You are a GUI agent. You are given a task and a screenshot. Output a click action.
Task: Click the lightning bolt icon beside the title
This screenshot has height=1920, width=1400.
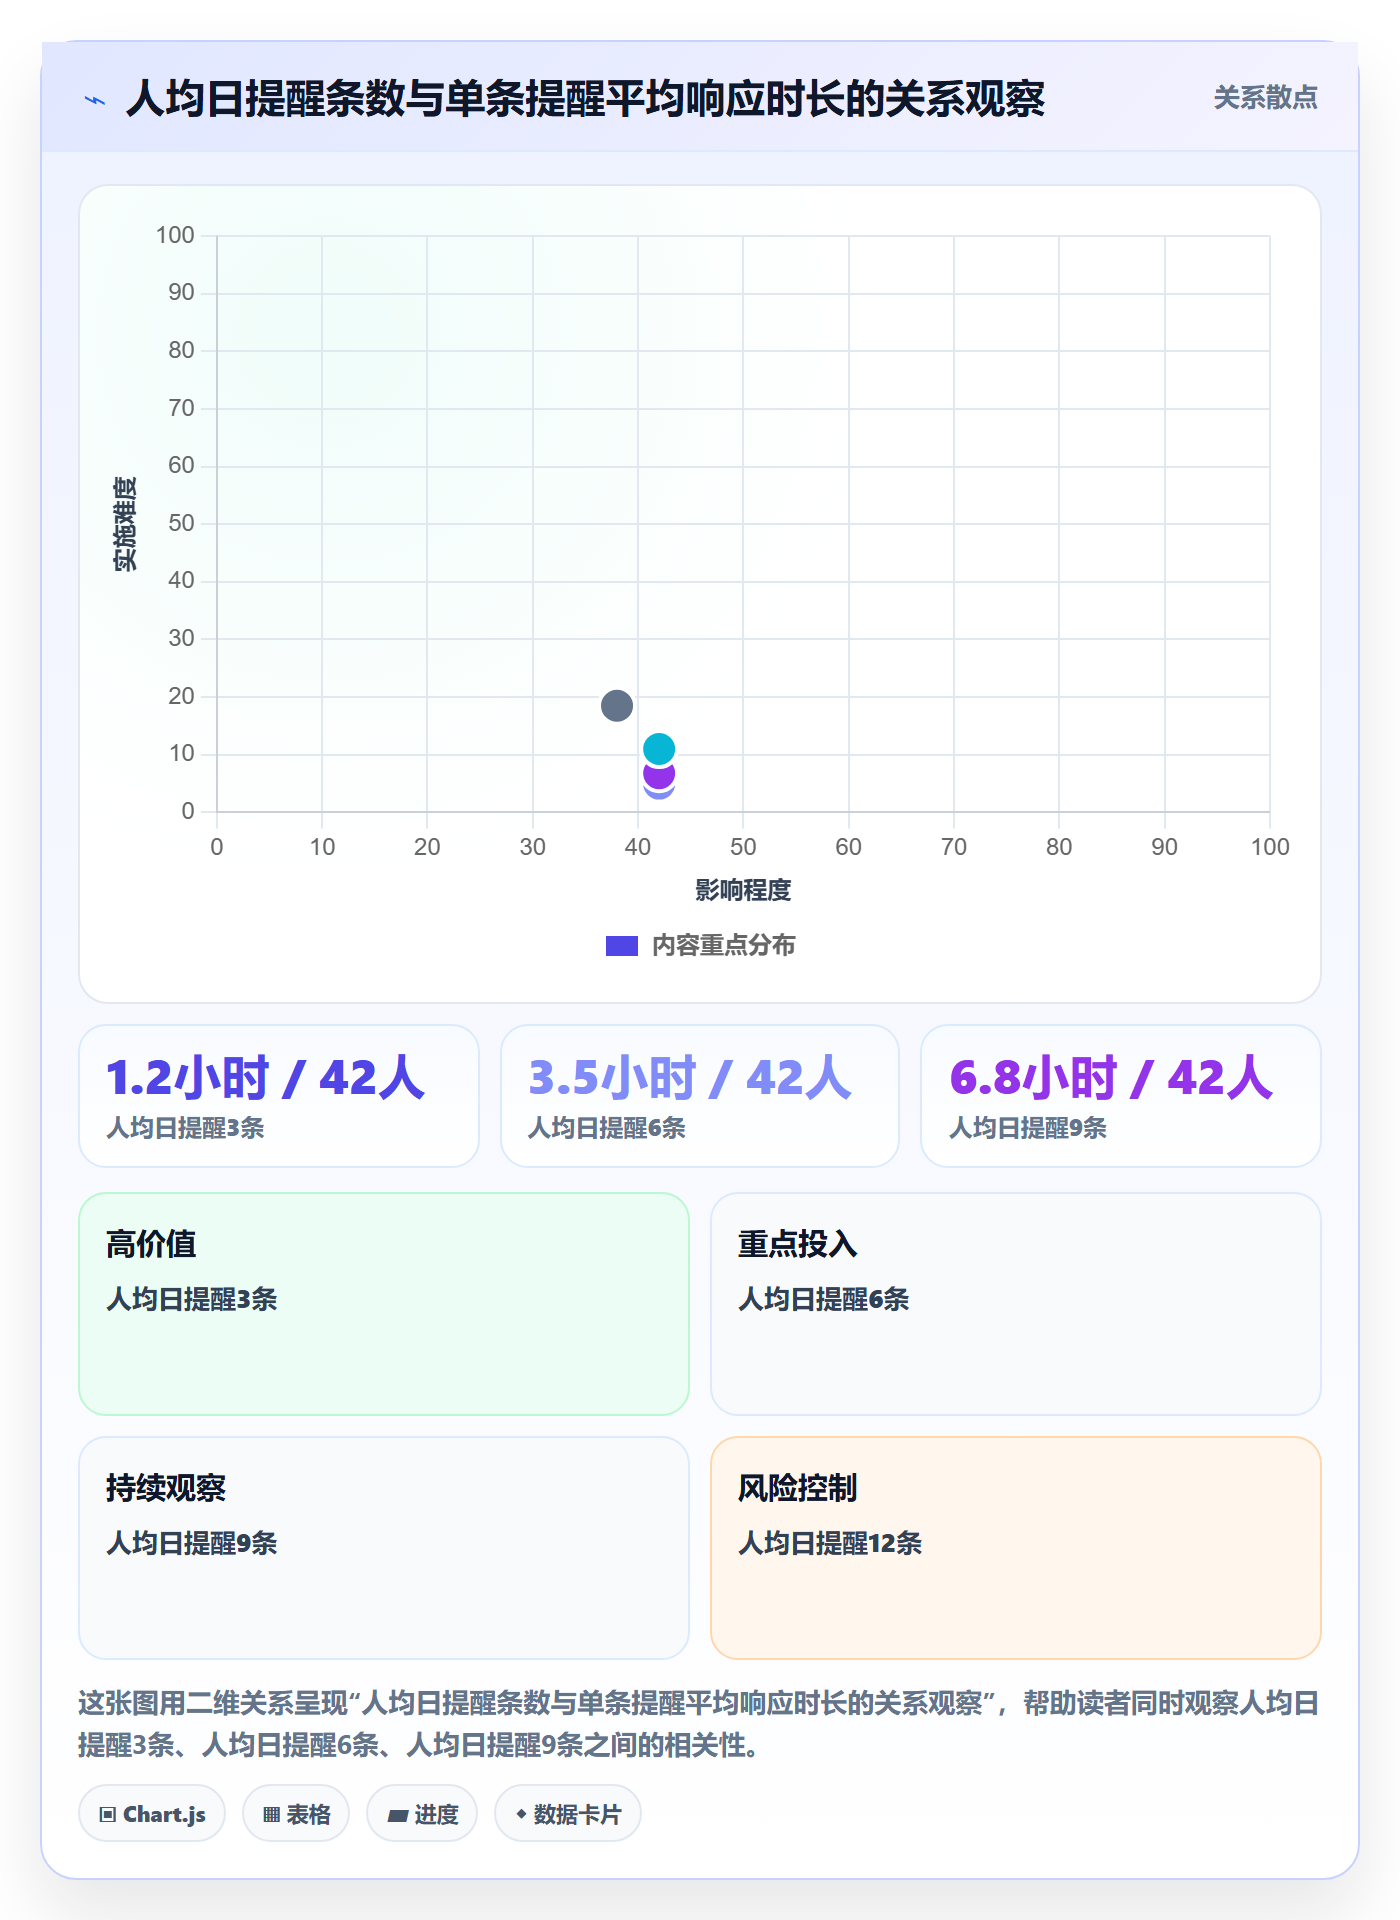pyautogui.click(x=95, y=100)
